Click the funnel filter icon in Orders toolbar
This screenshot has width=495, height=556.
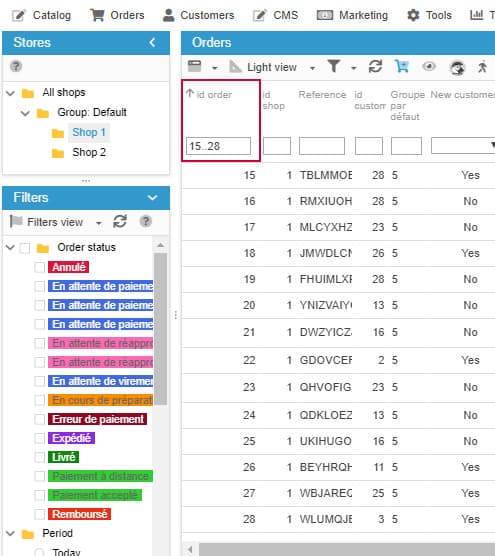point(334,66)
